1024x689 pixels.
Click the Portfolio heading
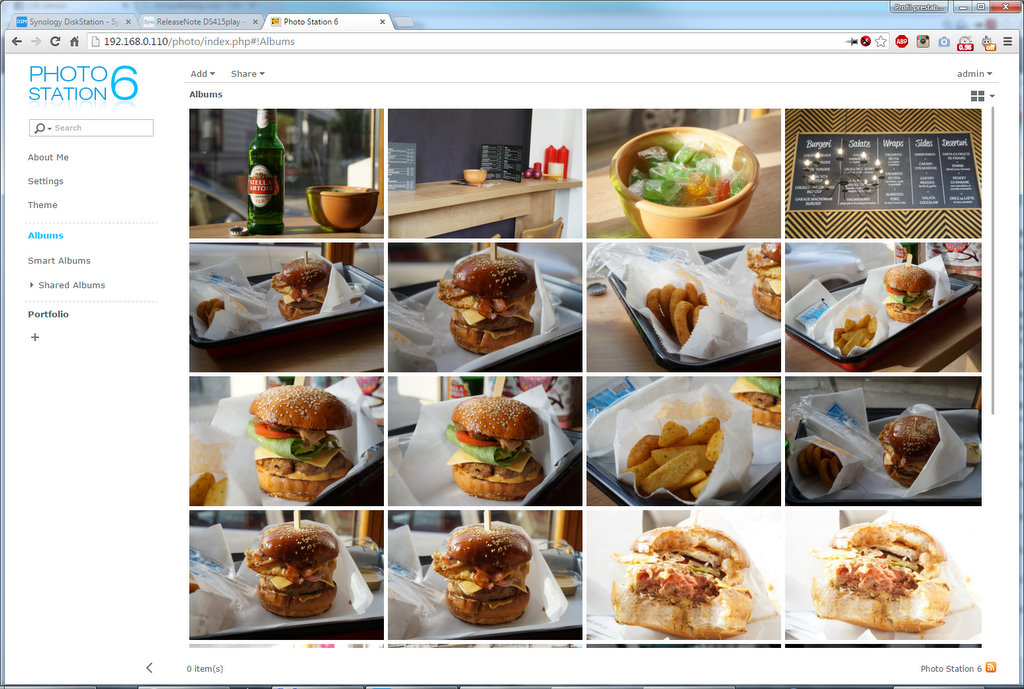[48, 314]
